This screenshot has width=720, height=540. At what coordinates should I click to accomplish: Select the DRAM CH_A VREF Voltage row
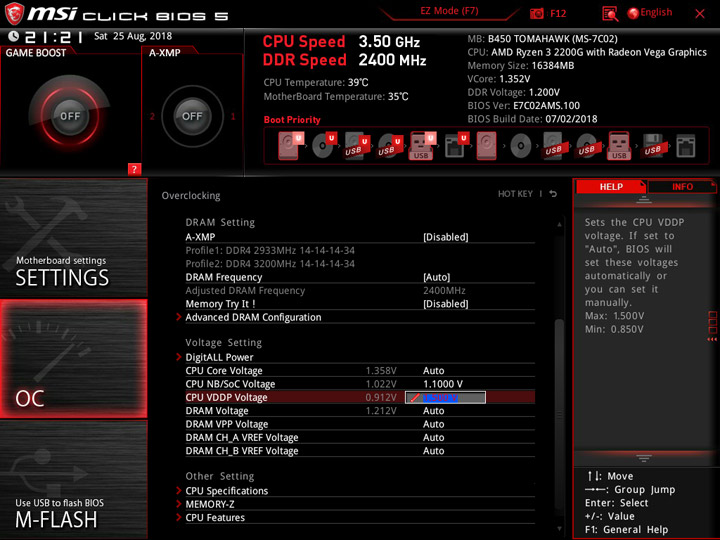coord(360,438)
